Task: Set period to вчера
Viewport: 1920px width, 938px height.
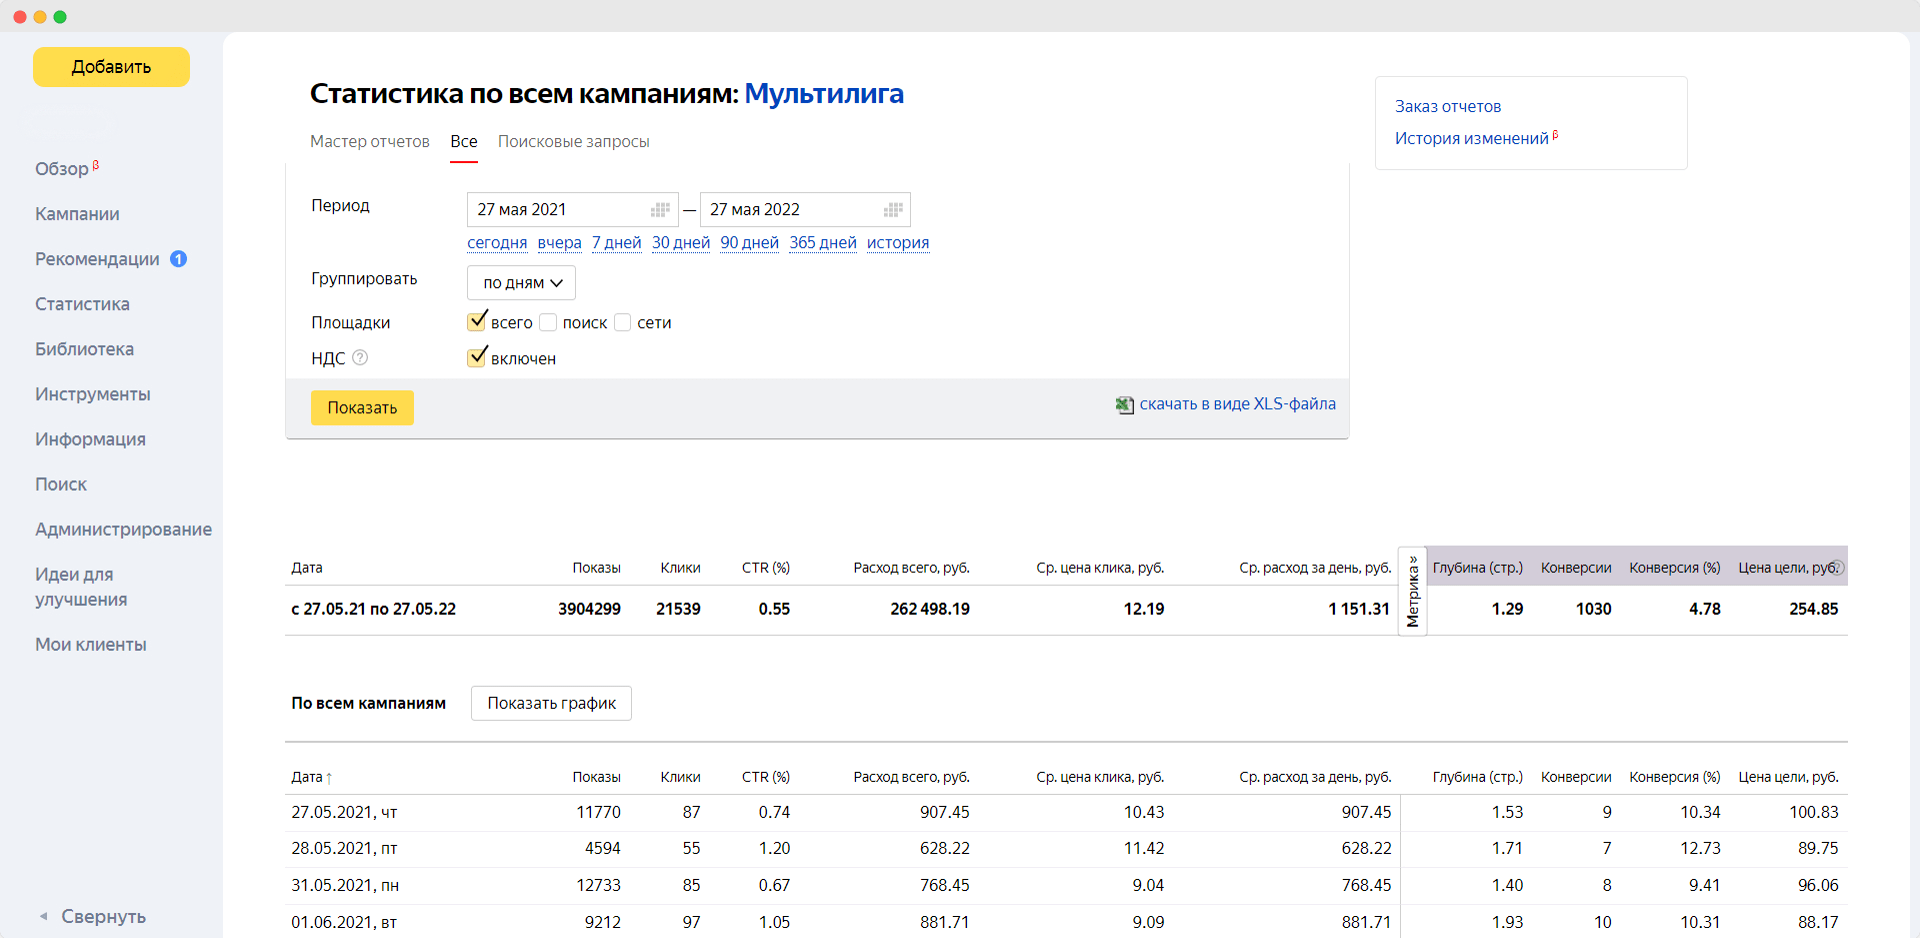Action: click(x=559, y=243)
